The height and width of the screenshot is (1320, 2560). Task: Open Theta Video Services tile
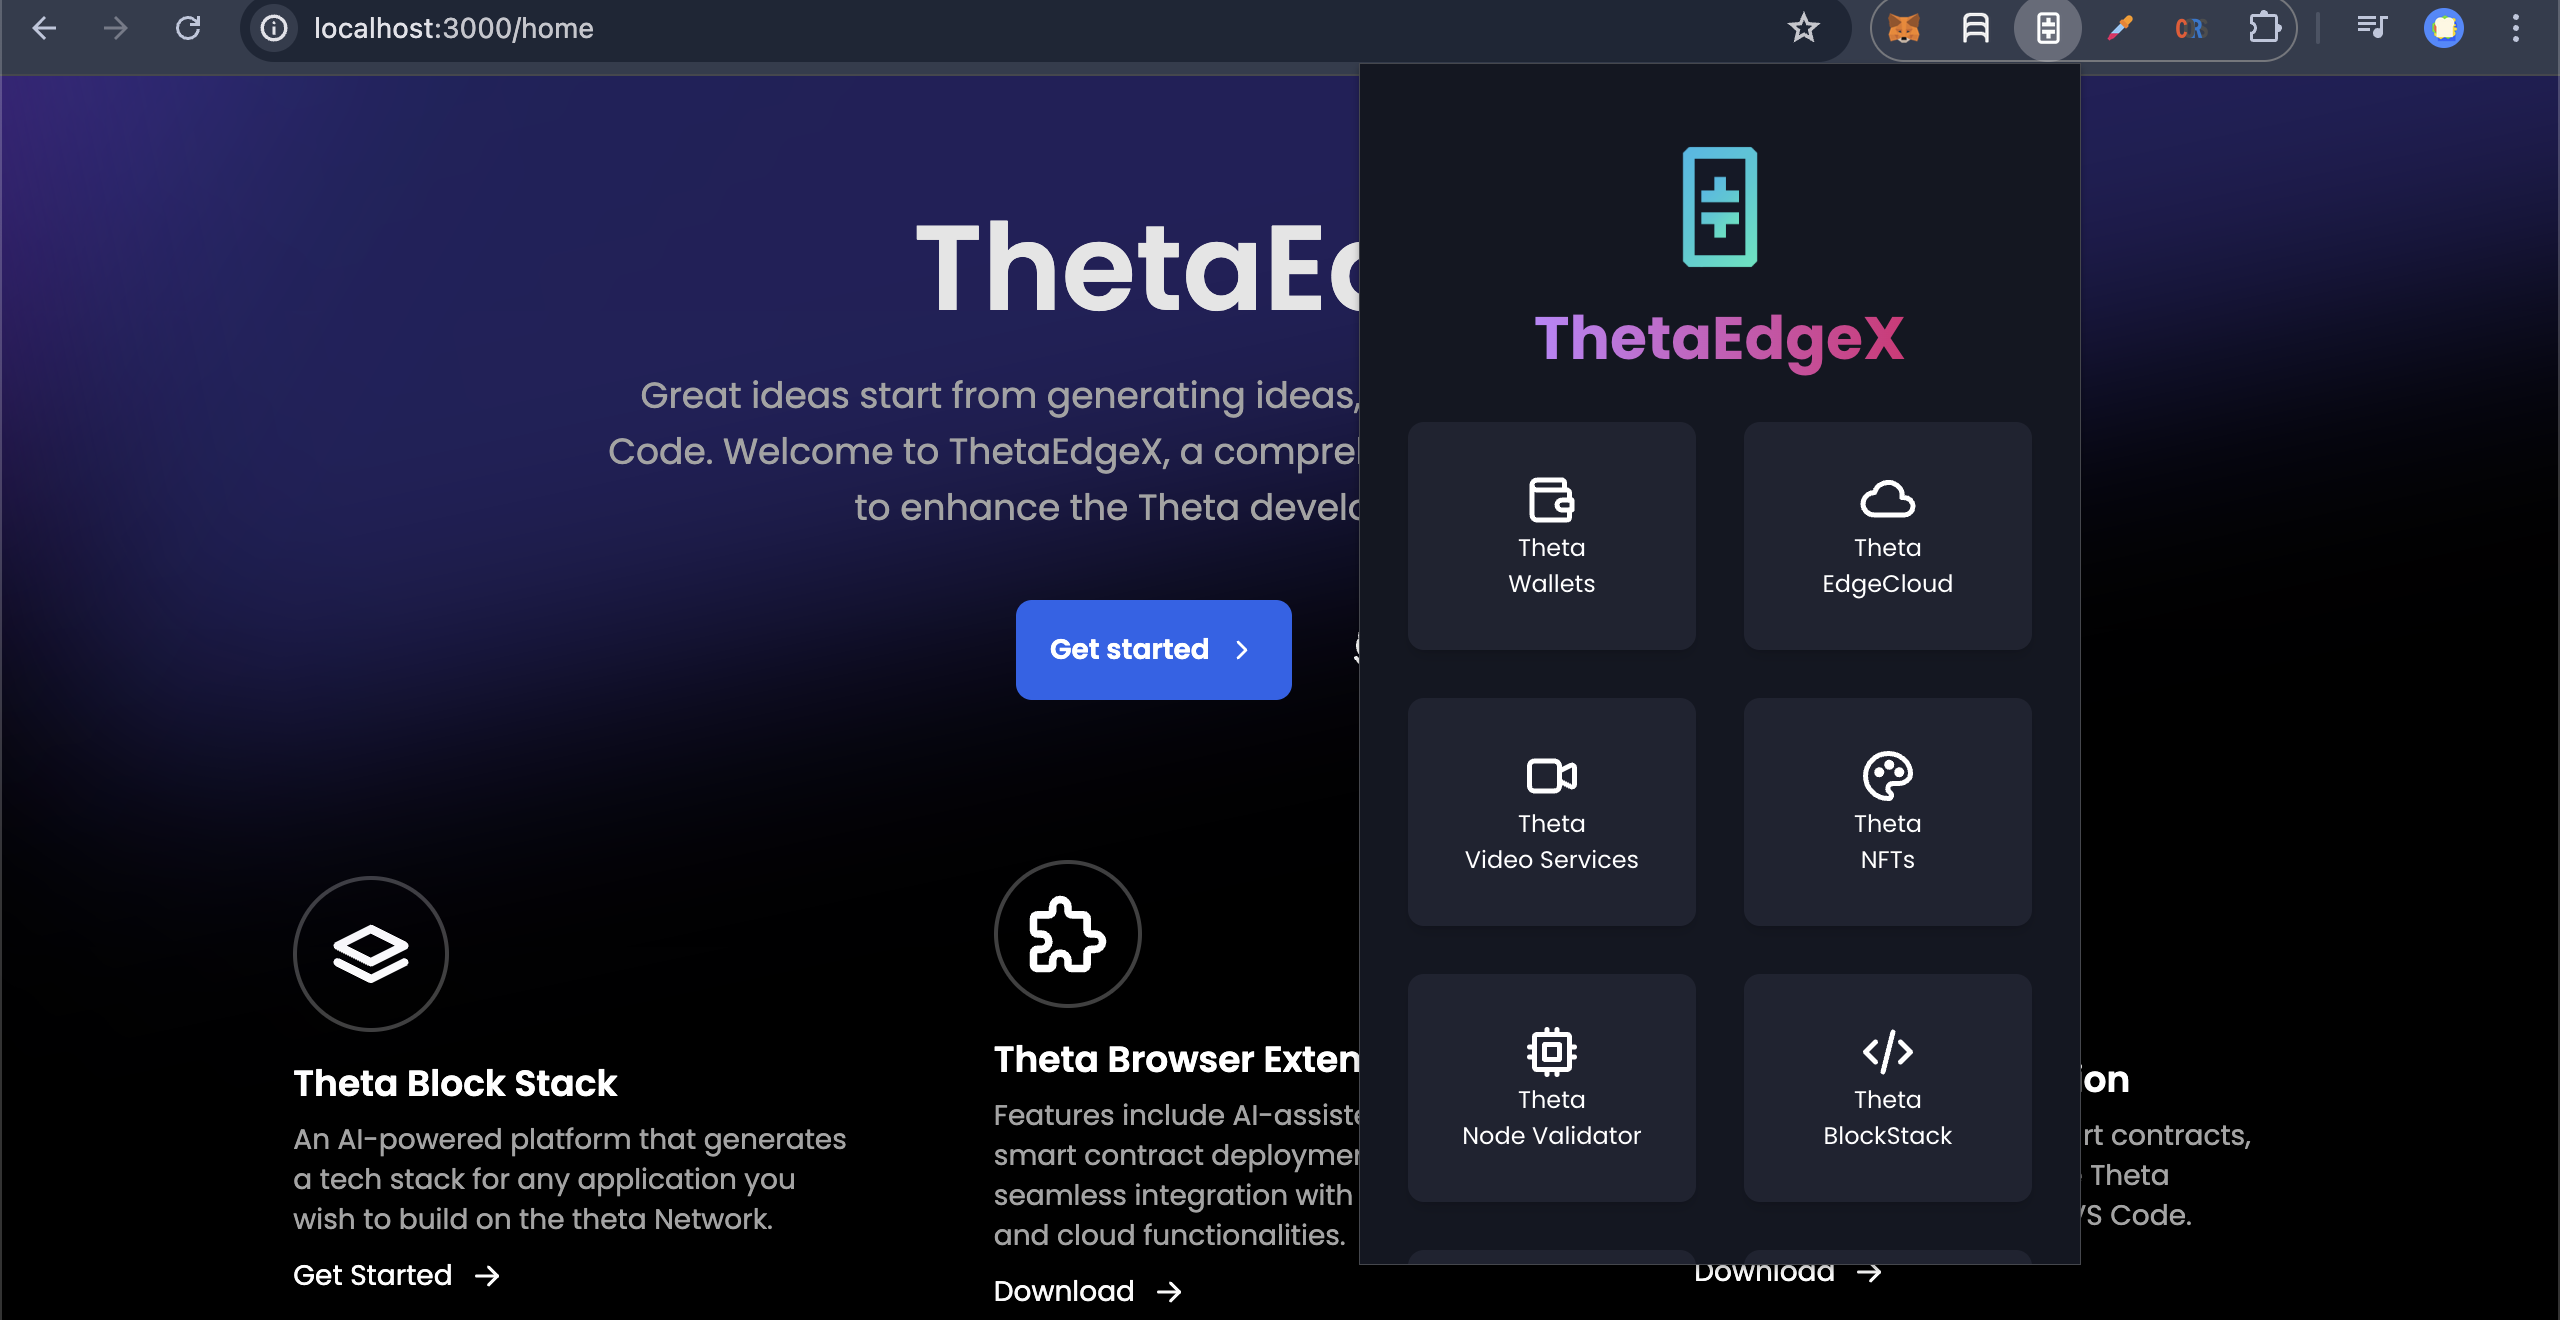1552,812
